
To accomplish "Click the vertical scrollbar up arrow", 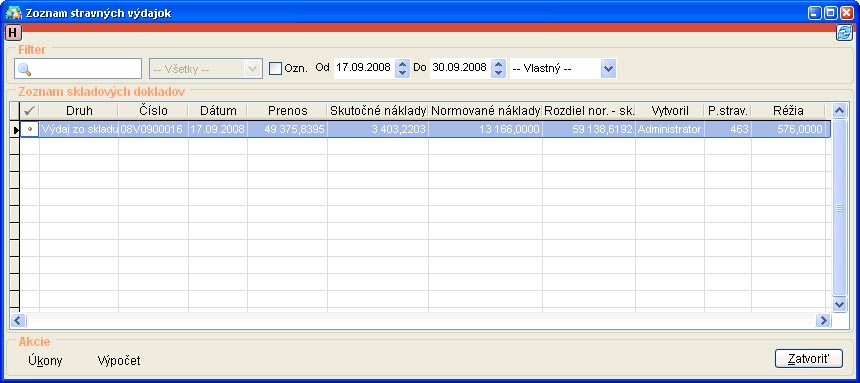I will (x=839, y=110).
